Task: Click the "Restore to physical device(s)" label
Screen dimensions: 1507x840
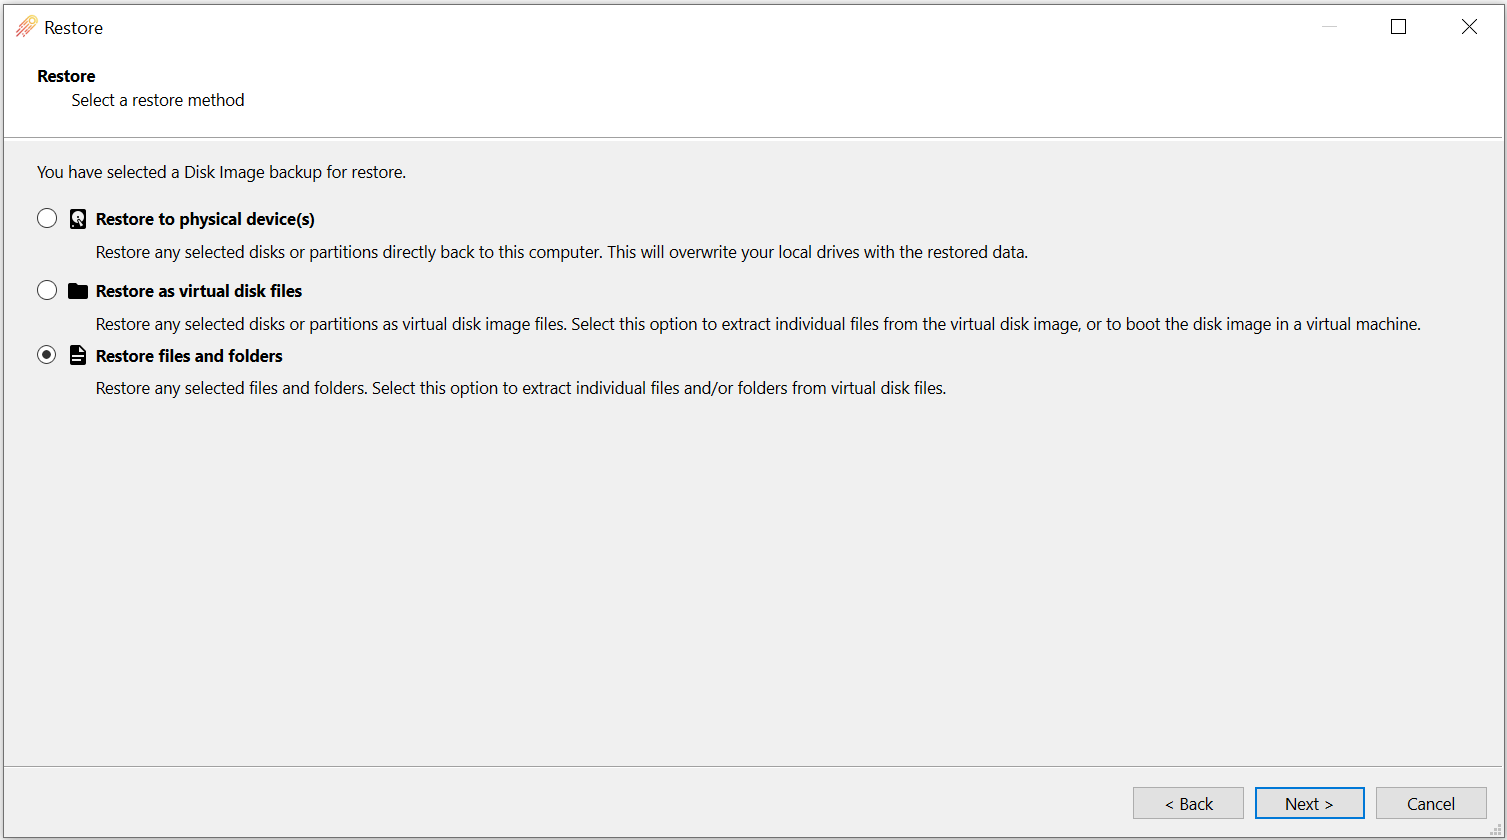Action: pyautogui.click(x=205, y=219)
